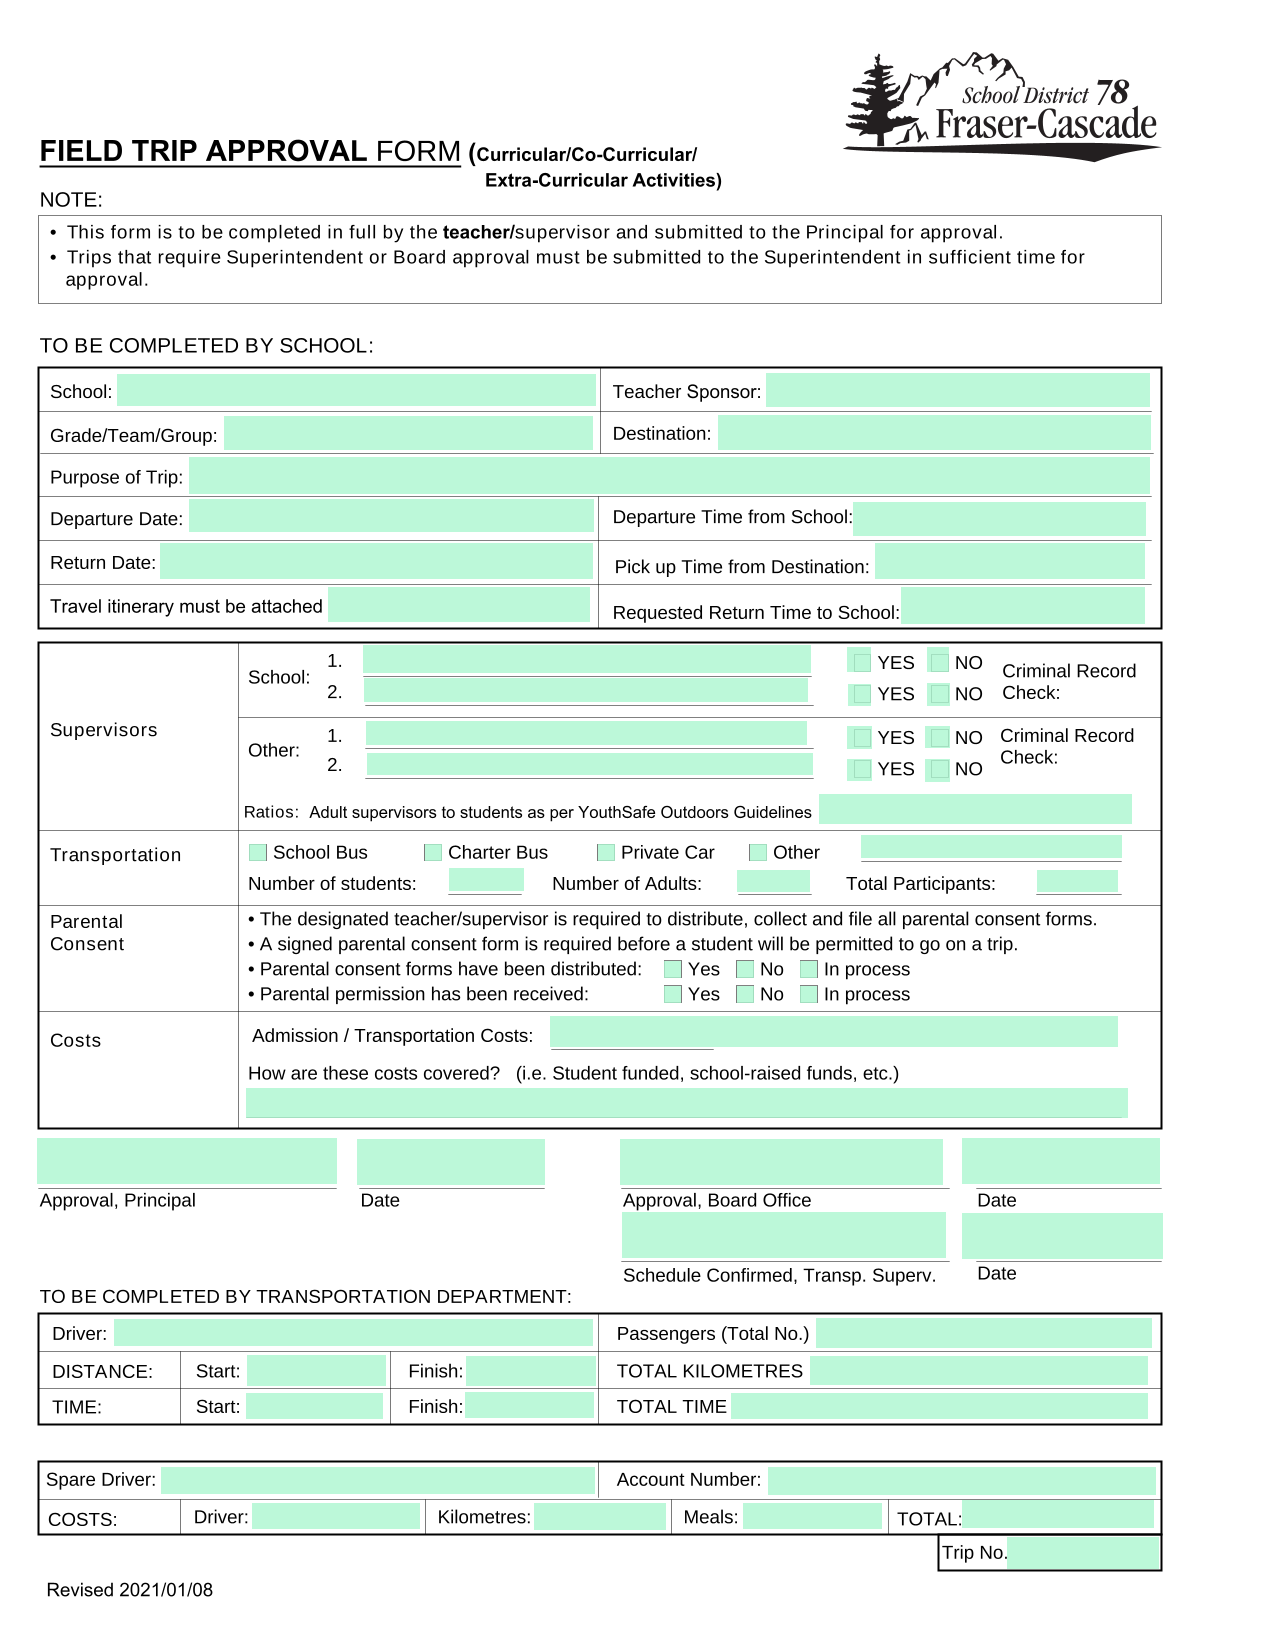Check the Other transportation checkbox
1275x1649 pixels.
[758, 852]
